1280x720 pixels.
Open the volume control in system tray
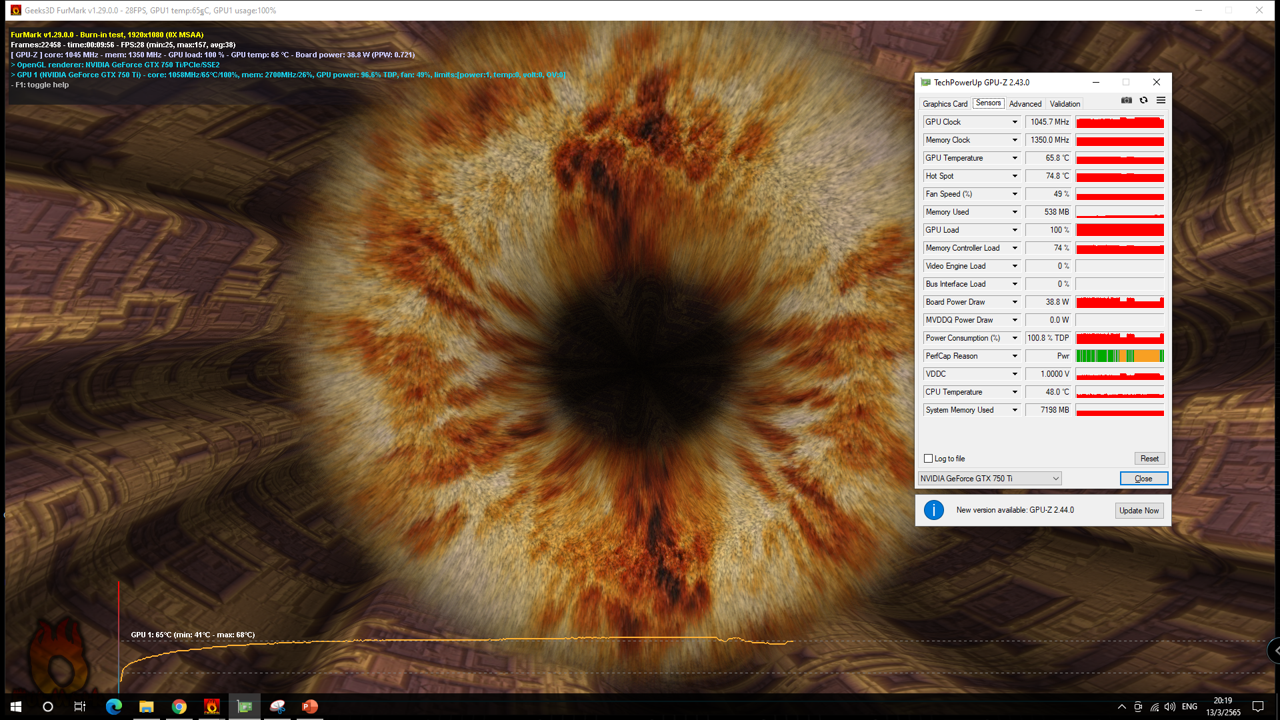(x=1170, y=707)
